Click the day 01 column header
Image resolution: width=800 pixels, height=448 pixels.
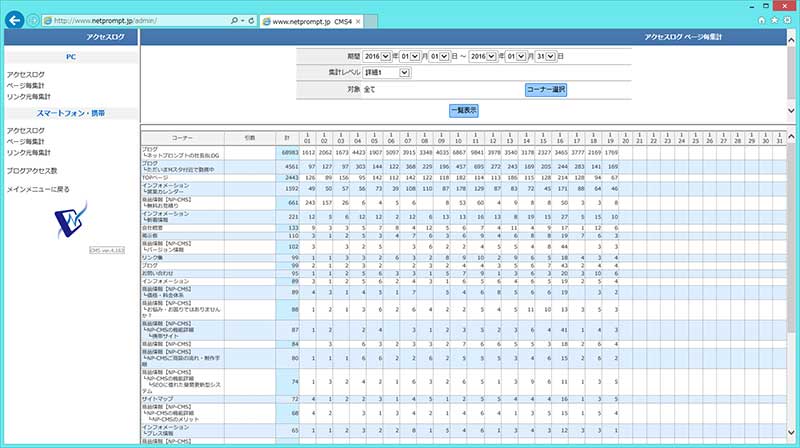307,138
